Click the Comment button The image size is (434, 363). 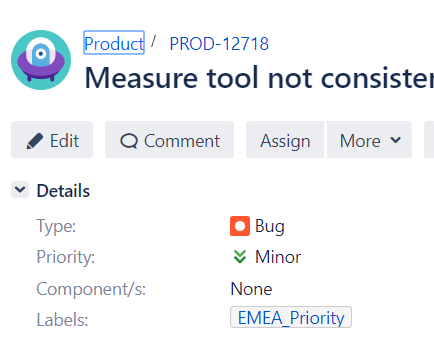pos(169,139)
